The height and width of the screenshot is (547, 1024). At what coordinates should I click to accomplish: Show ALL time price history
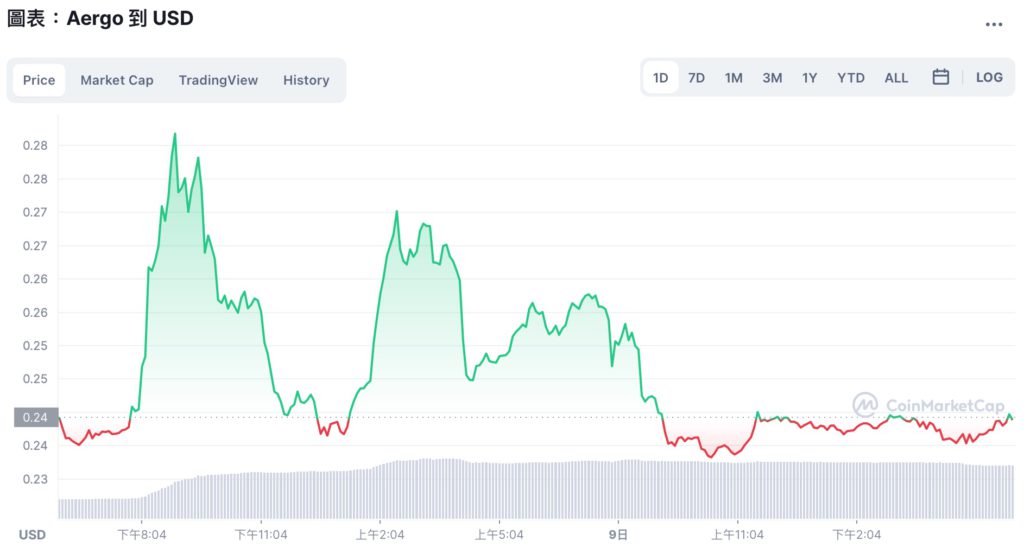pos(896,77)
